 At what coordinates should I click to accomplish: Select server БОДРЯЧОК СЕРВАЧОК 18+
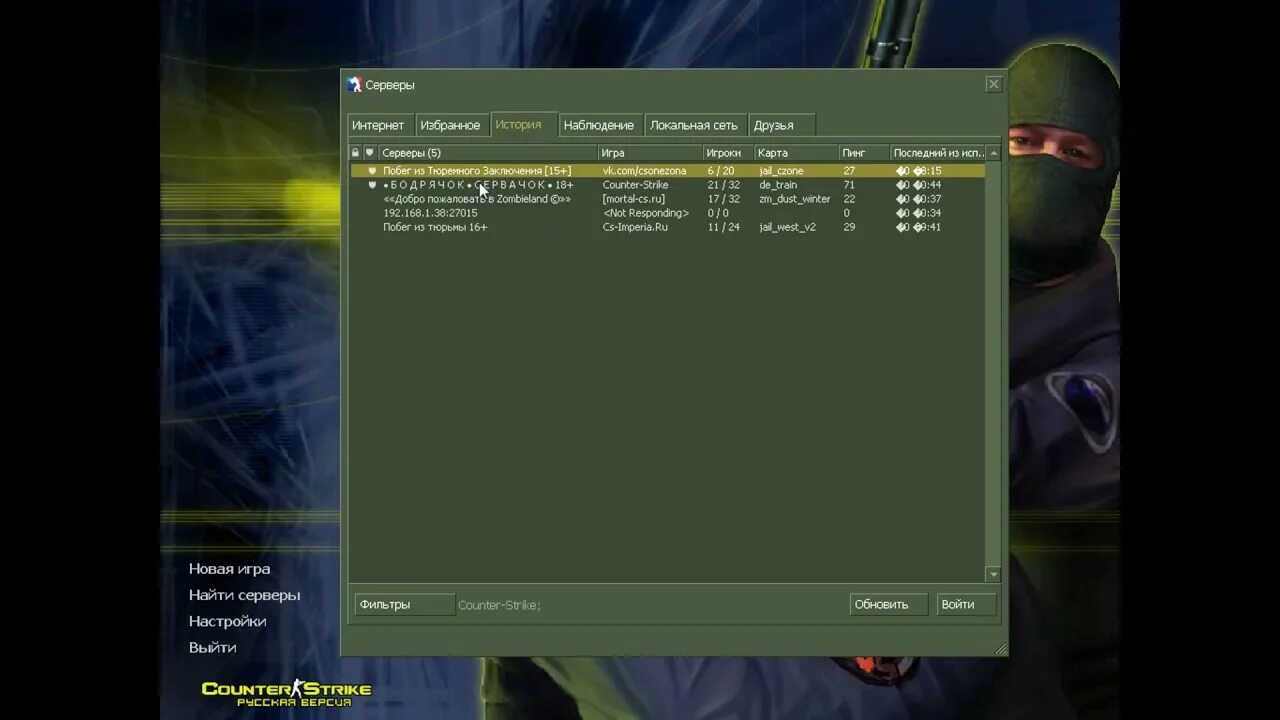pos(667,185)
